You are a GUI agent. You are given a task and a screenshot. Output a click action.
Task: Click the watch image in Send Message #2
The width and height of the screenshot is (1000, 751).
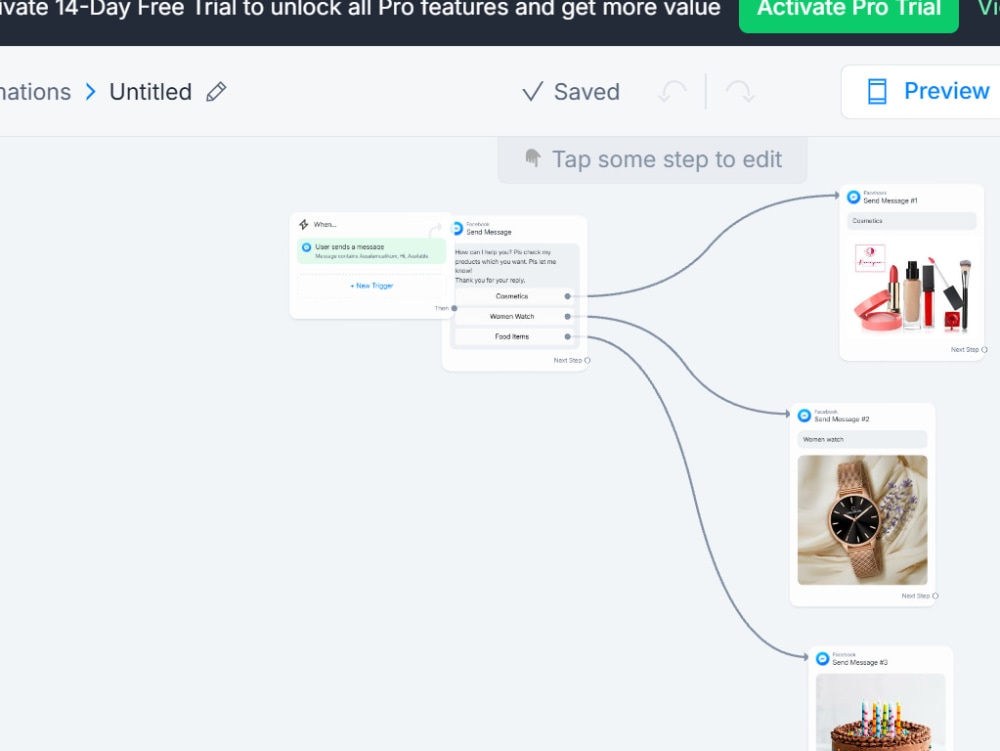(862, 520)
